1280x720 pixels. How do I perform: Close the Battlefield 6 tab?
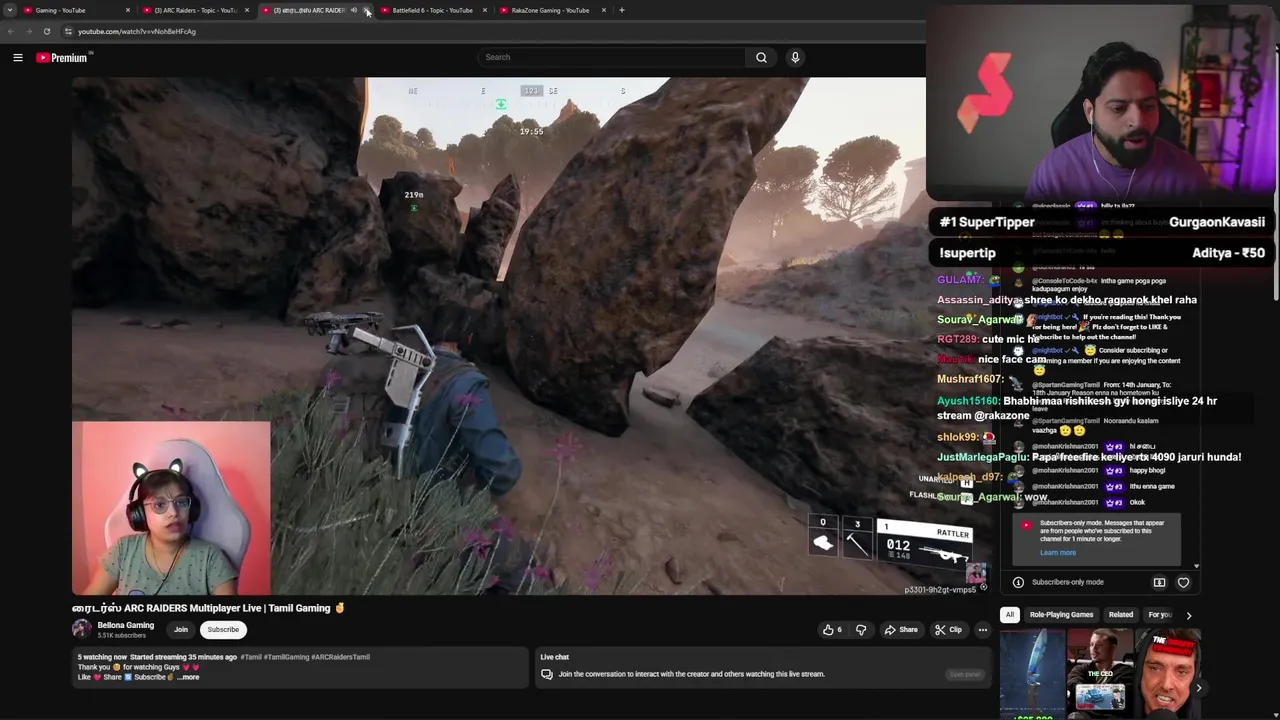(485, 10)
